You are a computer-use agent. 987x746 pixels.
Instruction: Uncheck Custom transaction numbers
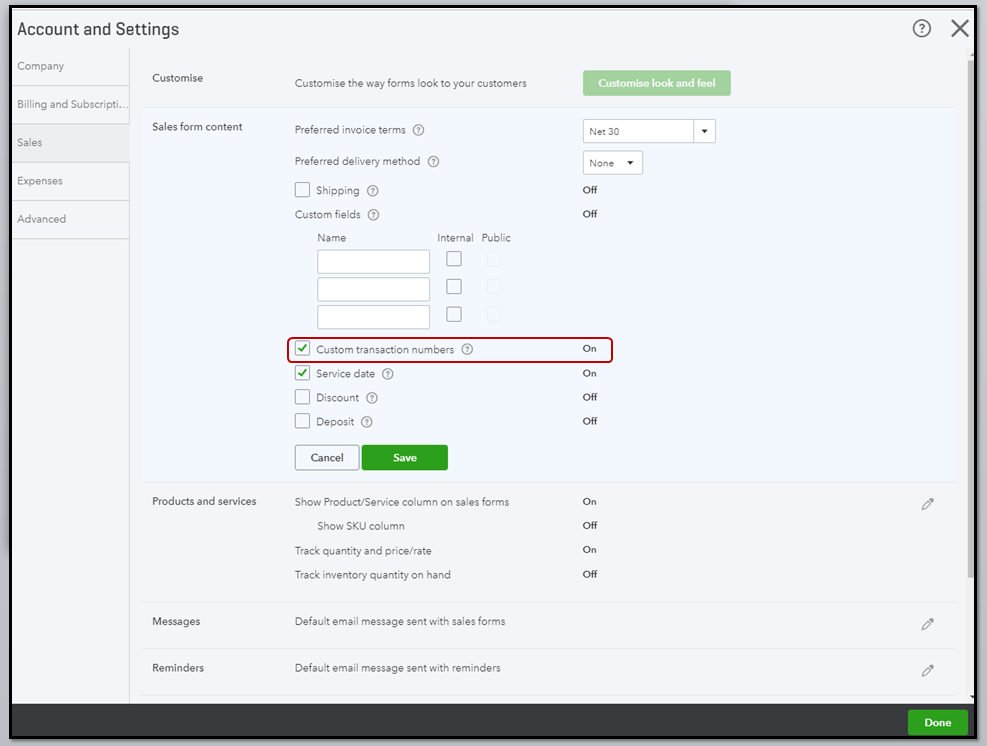coord(302,350)
